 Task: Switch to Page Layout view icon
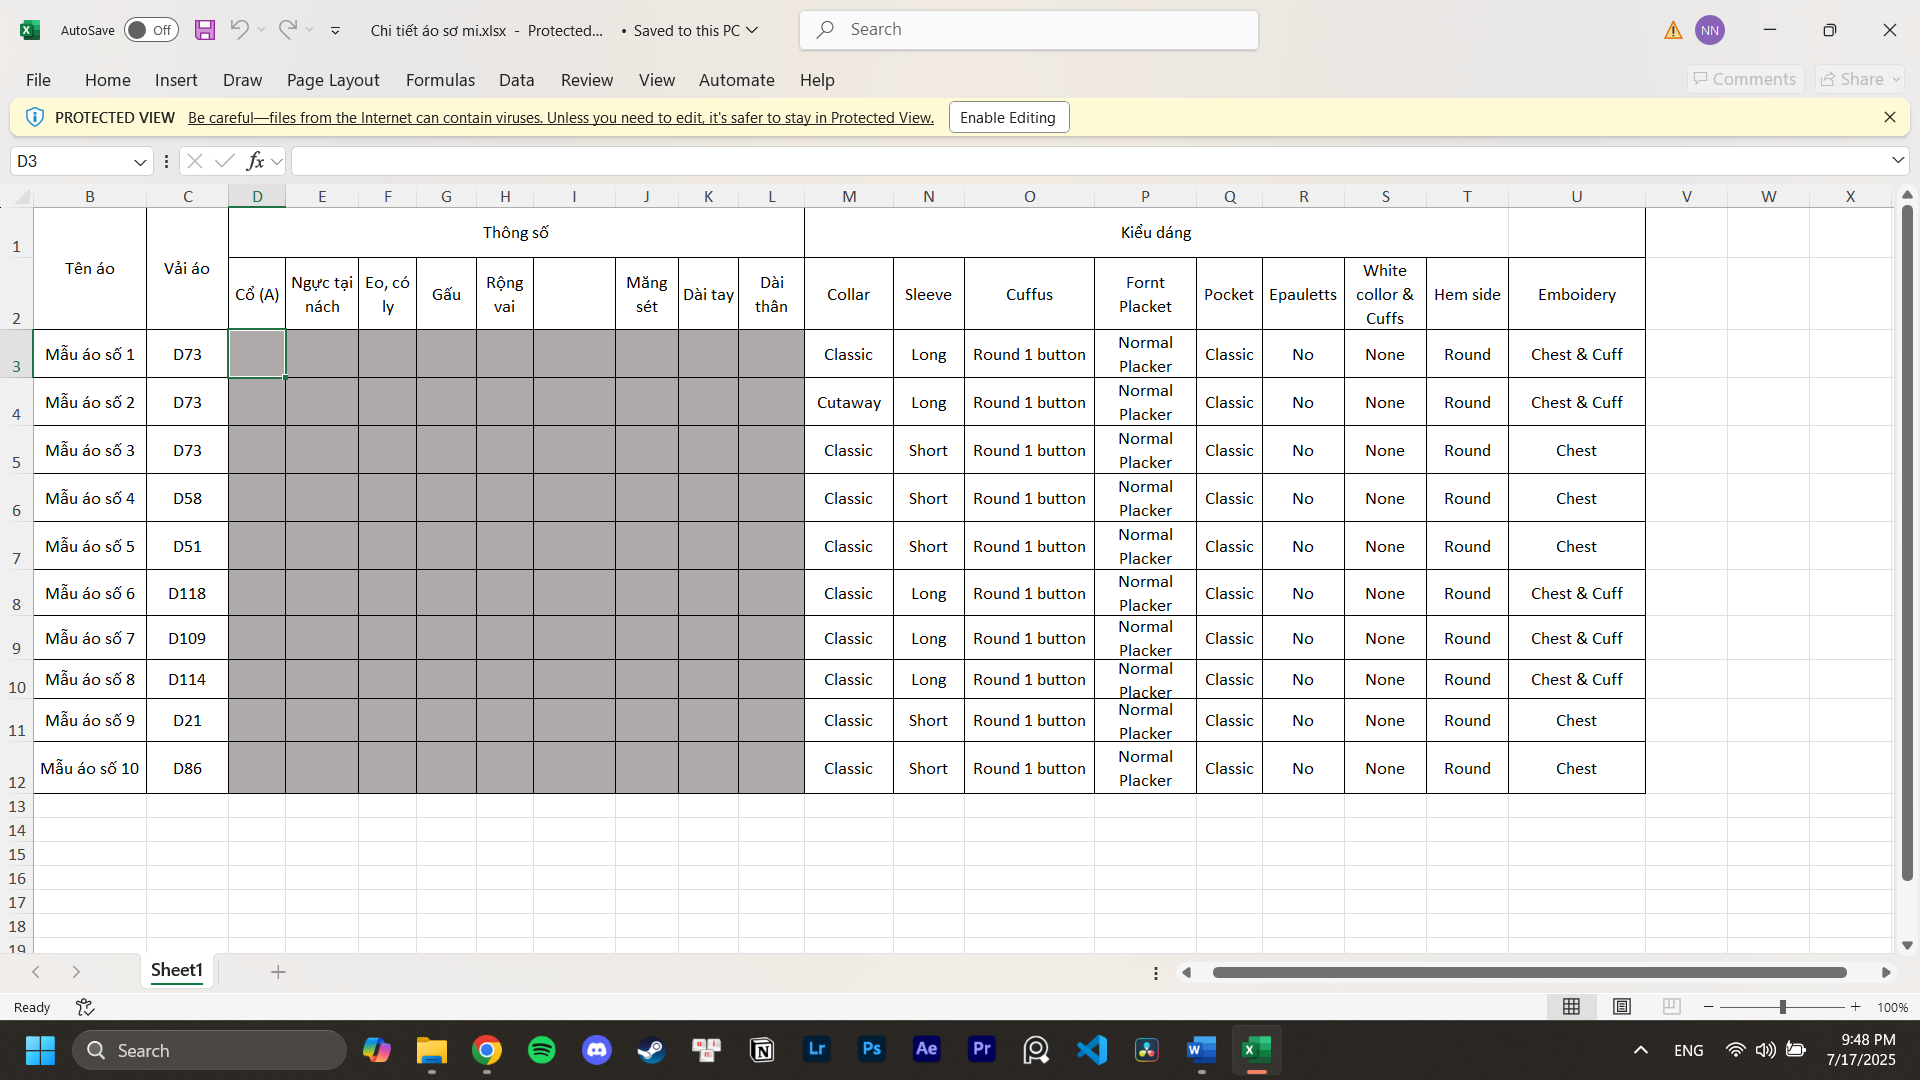(x=1622, y=1007)
